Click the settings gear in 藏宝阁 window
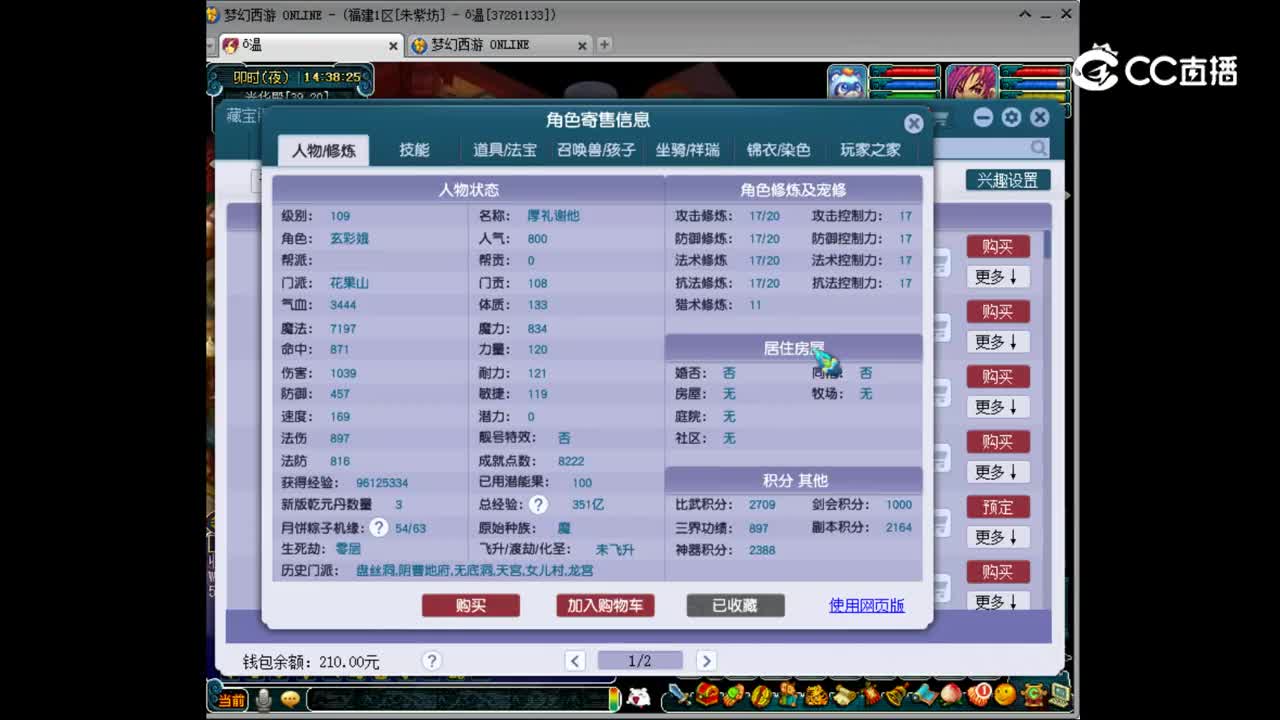The height and width of the screenshot is (720, 1280). [x=1011, y=117]
